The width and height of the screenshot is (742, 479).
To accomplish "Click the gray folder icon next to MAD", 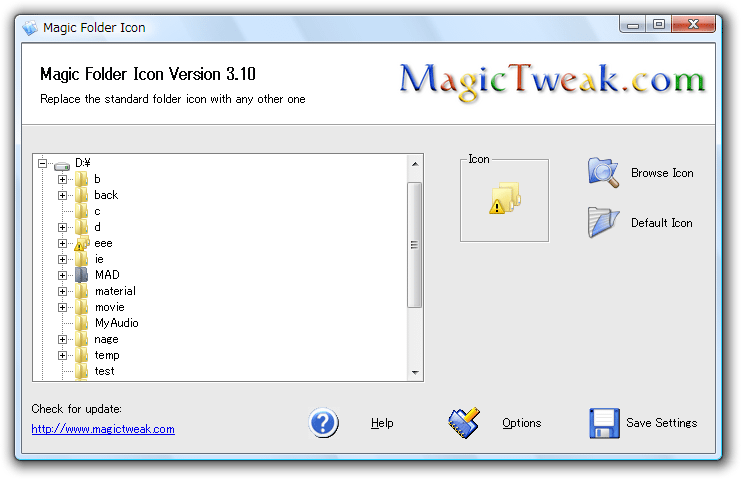I will pos(82,275).
